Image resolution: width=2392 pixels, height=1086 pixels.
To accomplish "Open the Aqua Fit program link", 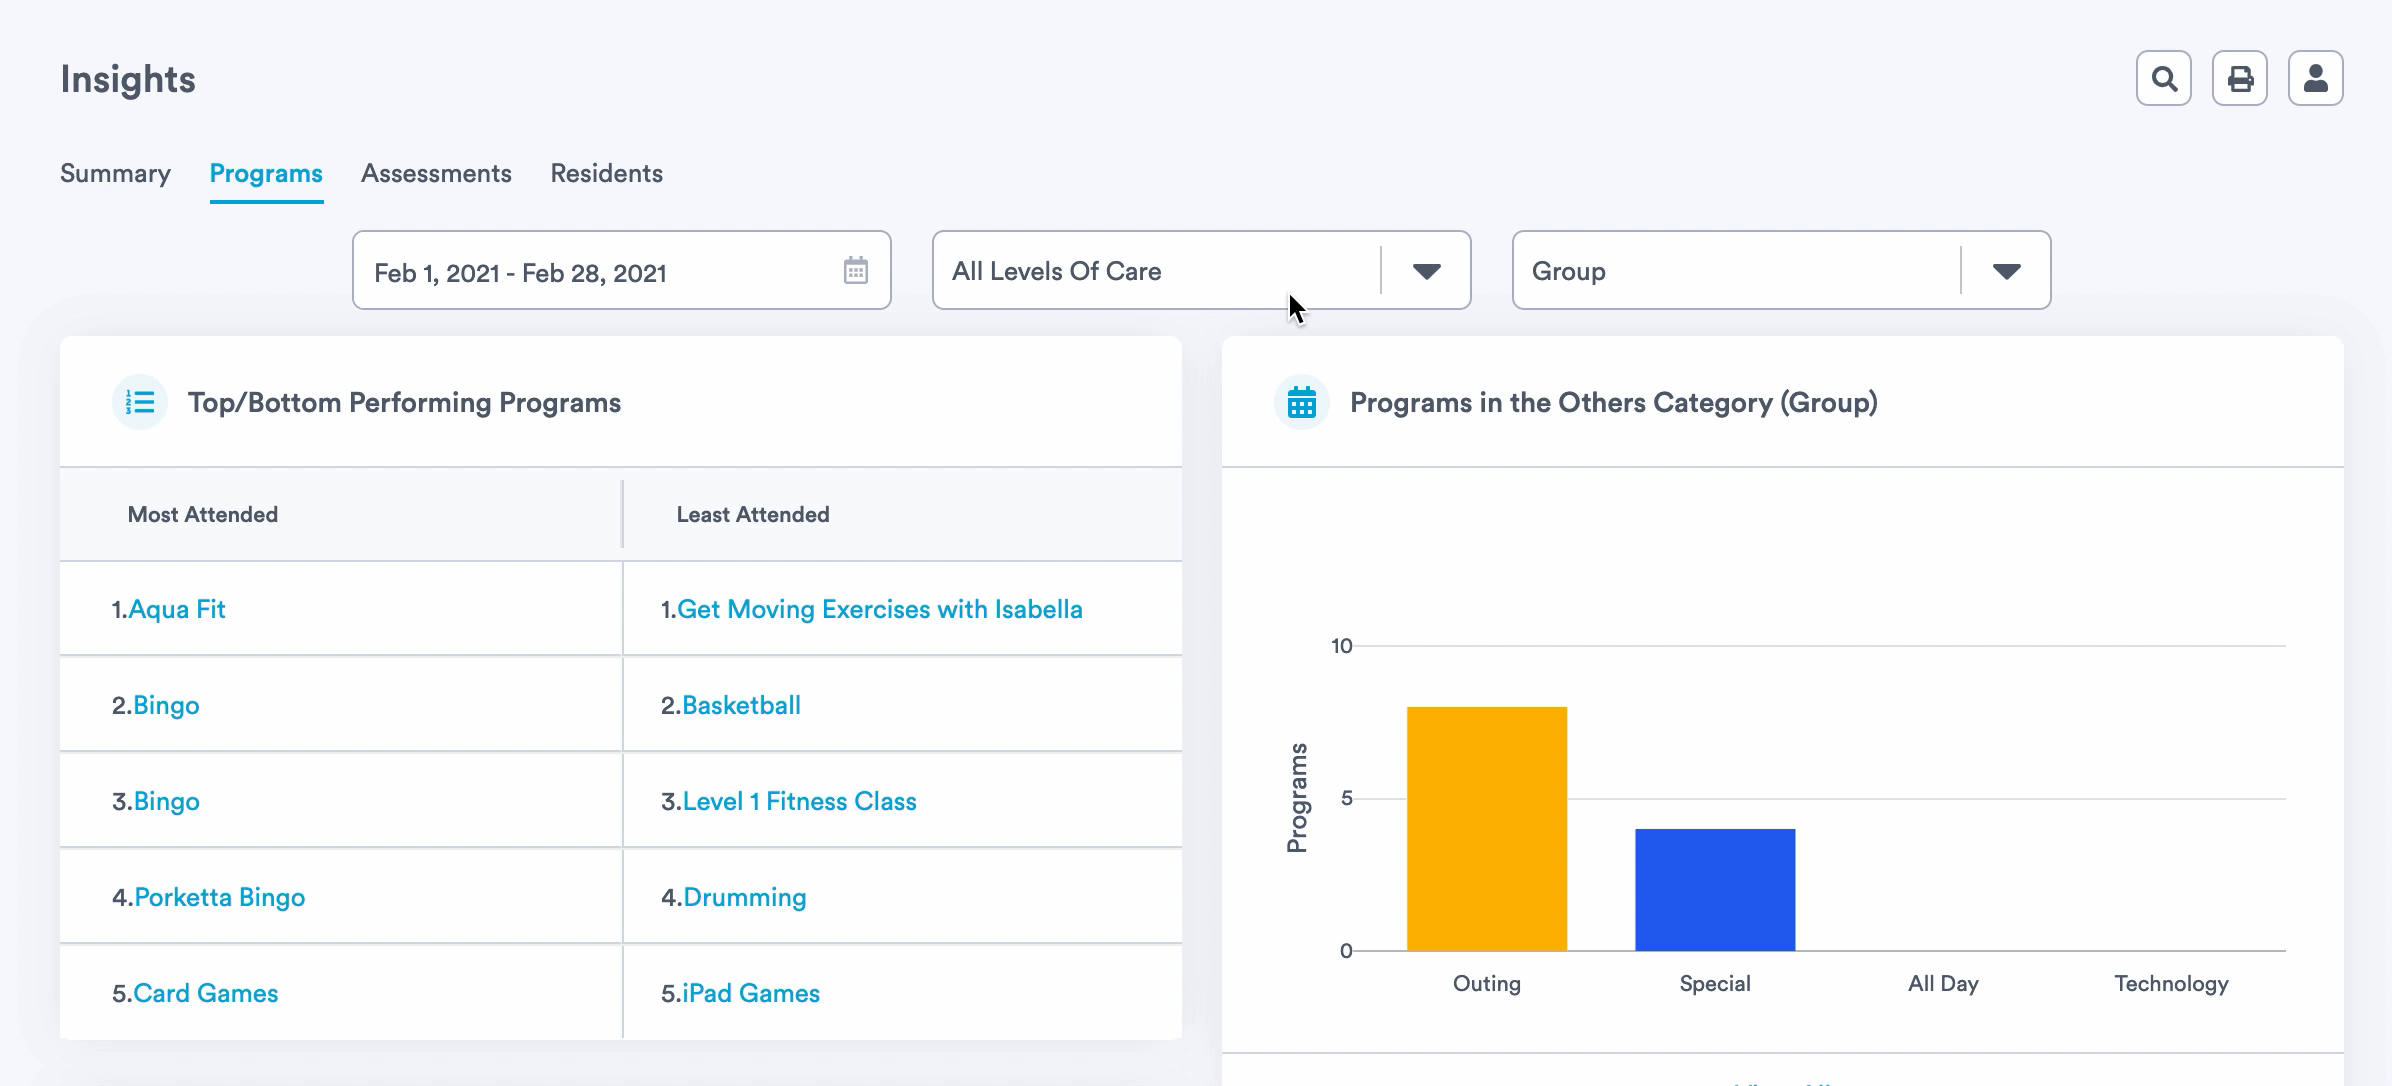I will [x=177, y=609].
